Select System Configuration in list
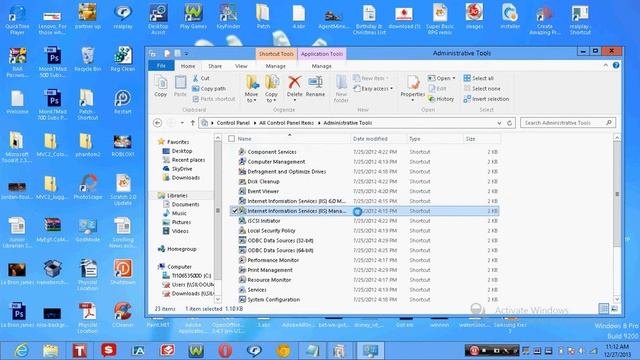Image resolution: width=640 pixels, height=360 pixels. (x=273, y=300)
